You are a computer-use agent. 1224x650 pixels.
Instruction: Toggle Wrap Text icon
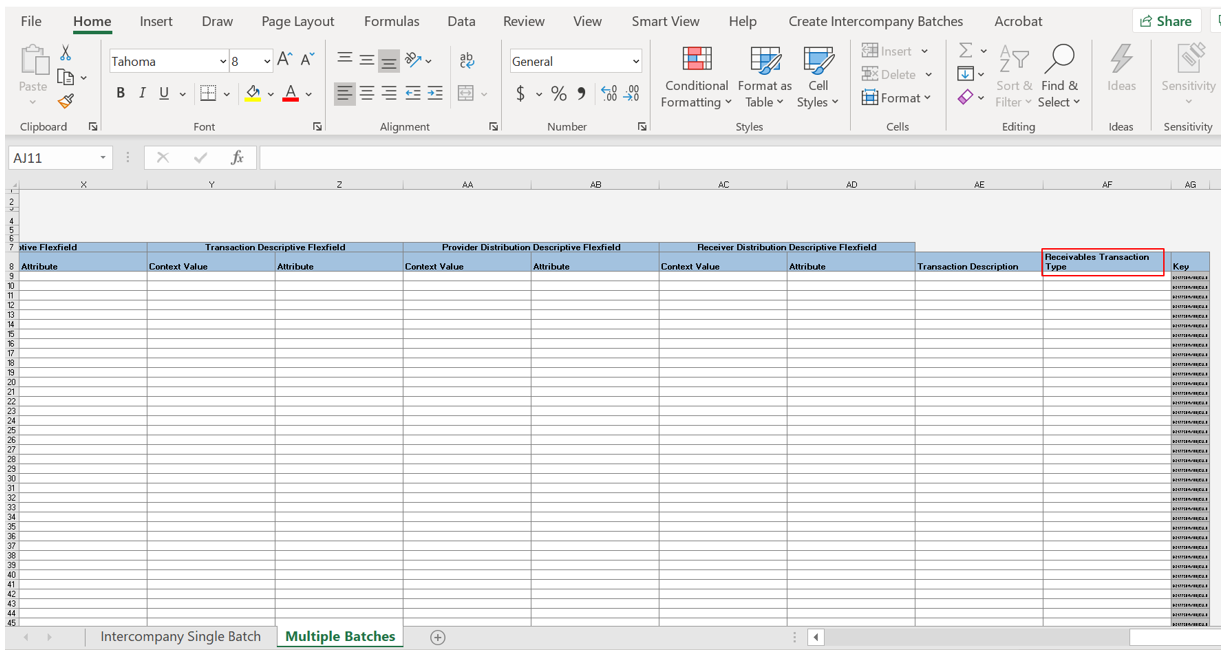pos(467,61)
